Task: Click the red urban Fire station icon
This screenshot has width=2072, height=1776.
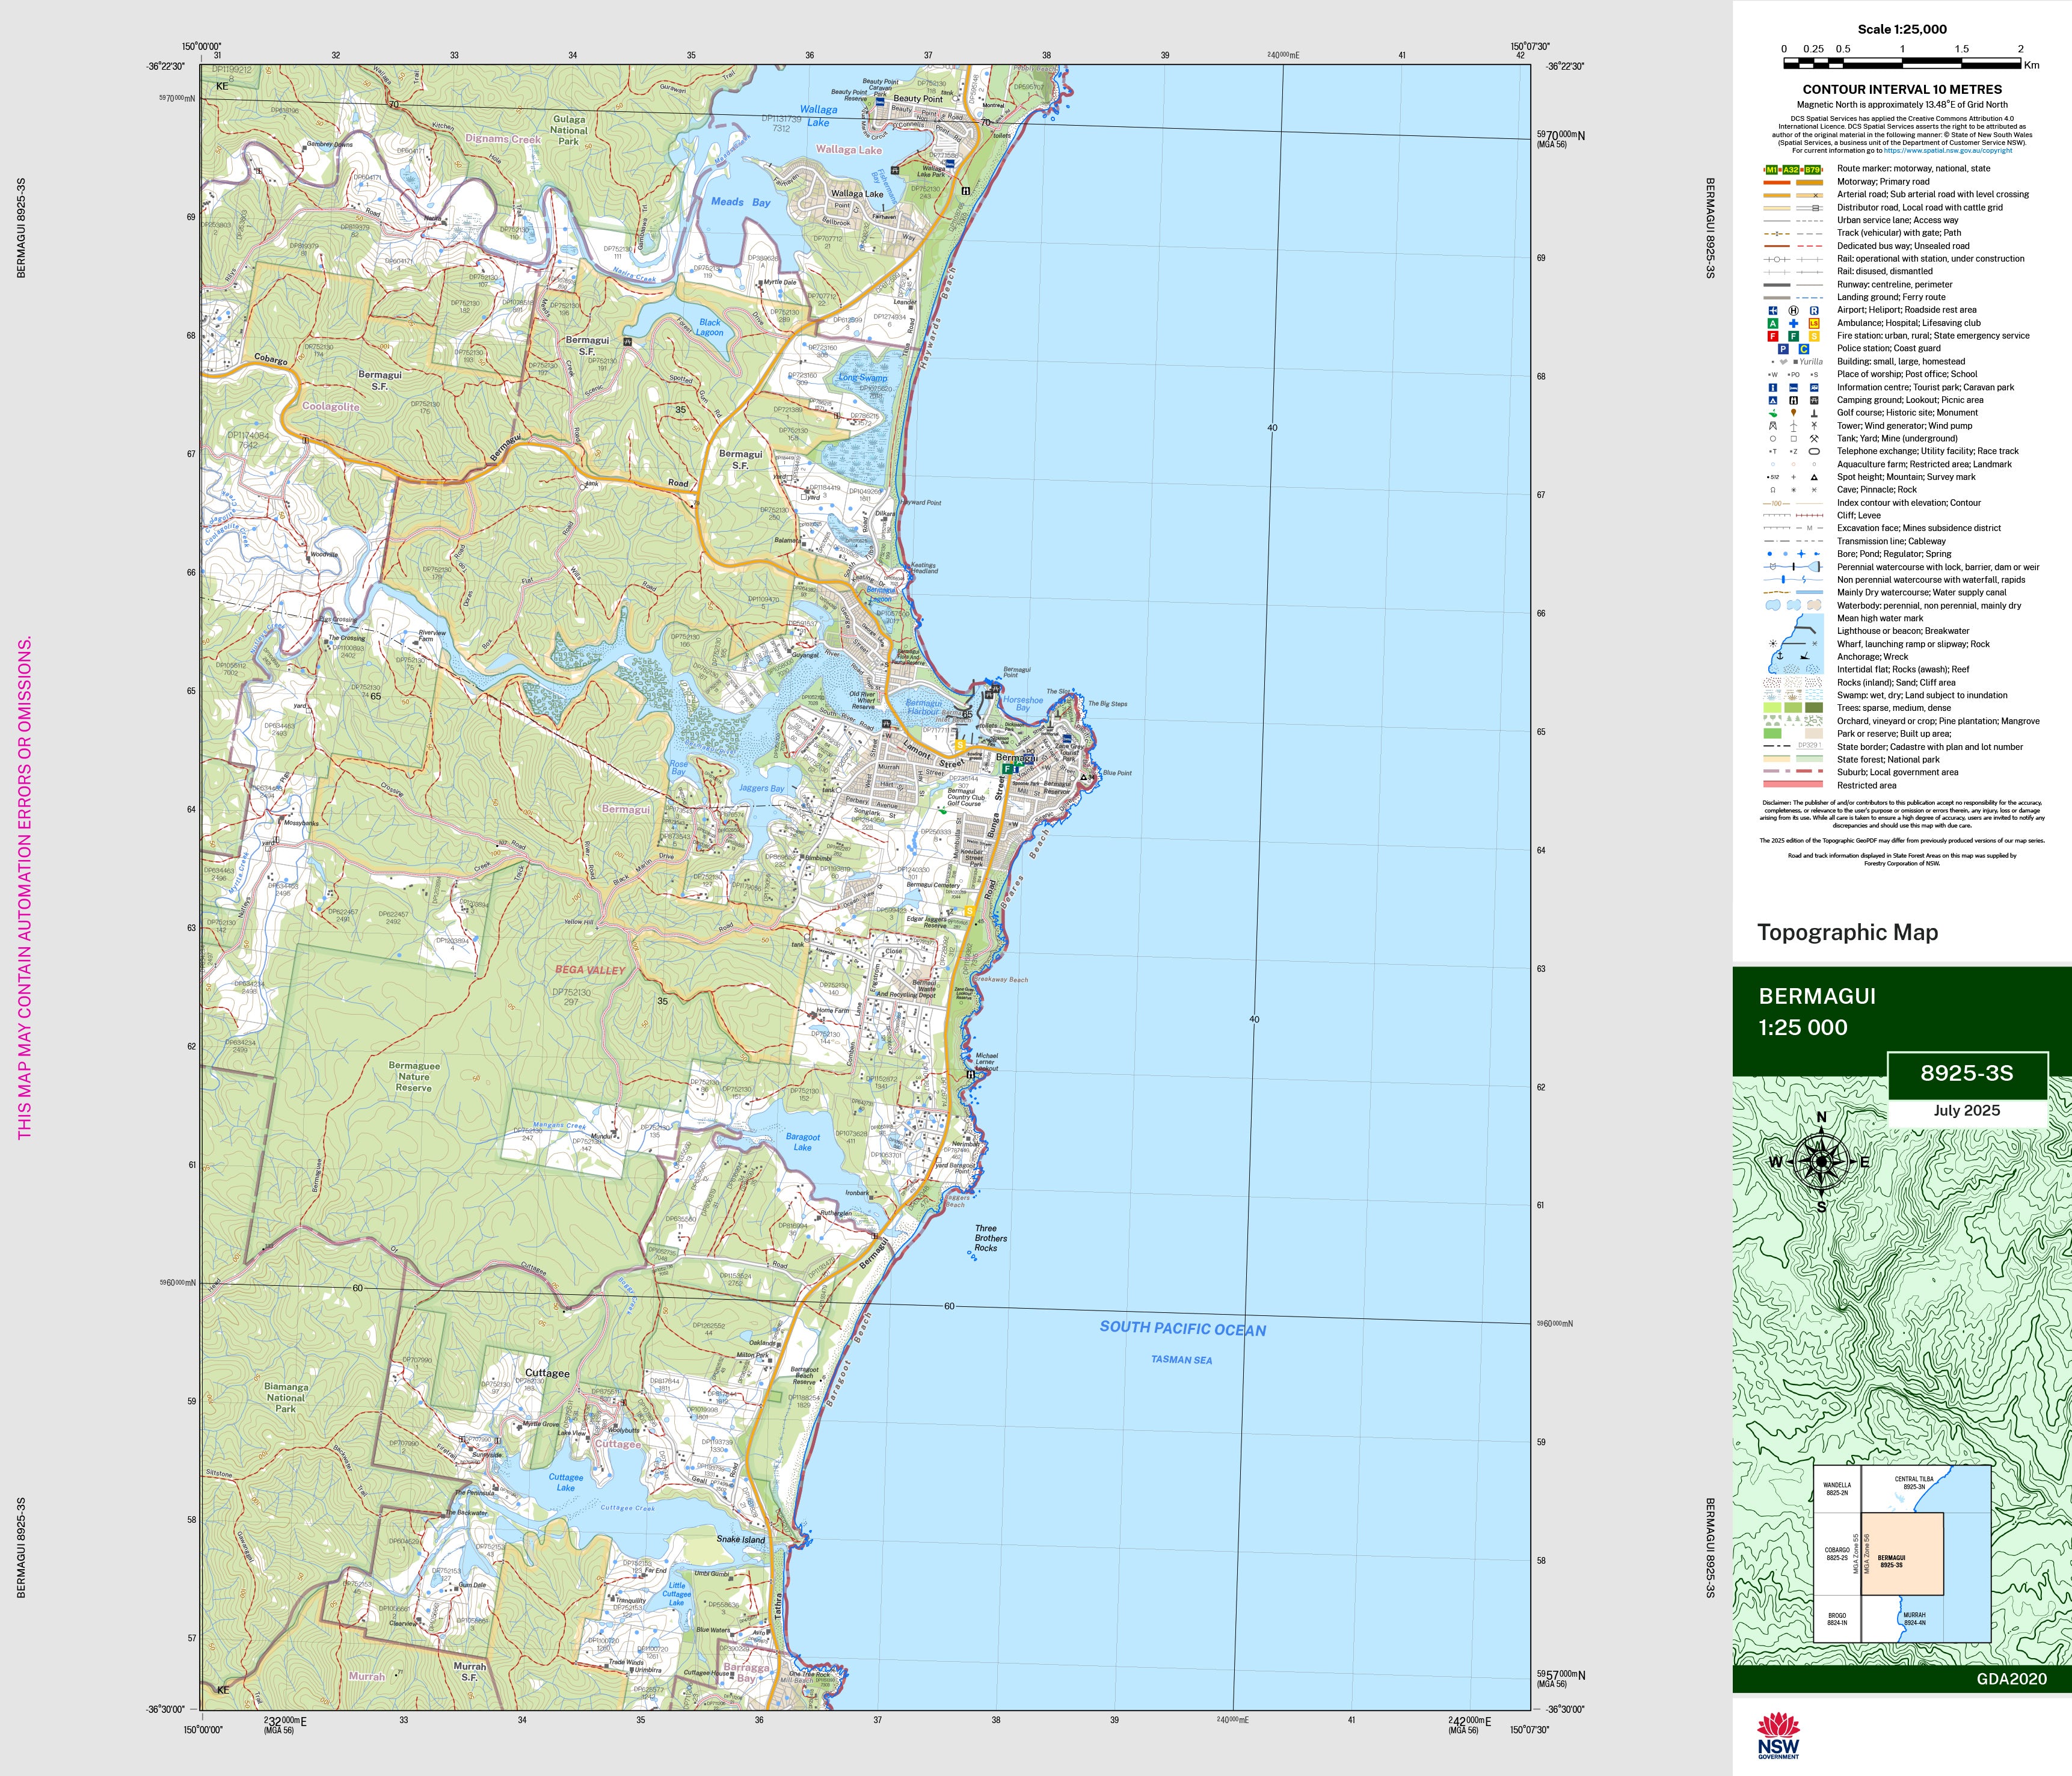Action: [1773, 336]
